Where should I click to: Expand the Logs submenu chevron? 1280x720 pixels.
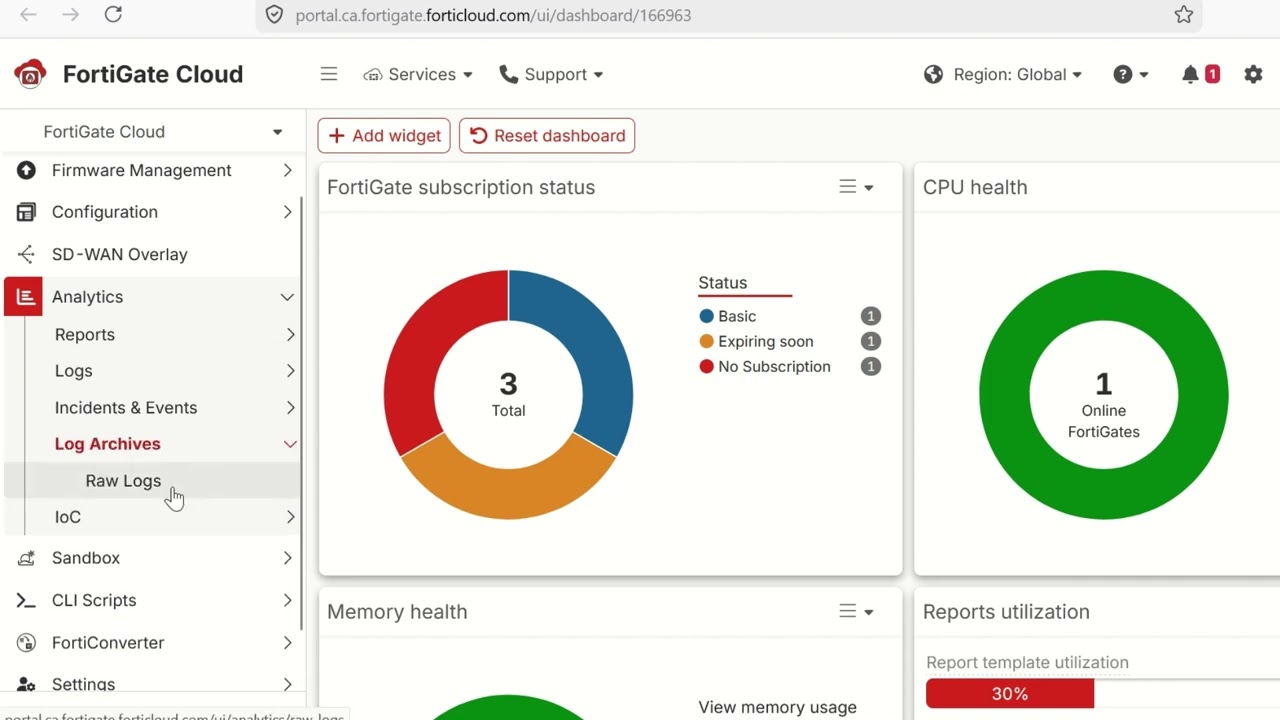(290, 371)
